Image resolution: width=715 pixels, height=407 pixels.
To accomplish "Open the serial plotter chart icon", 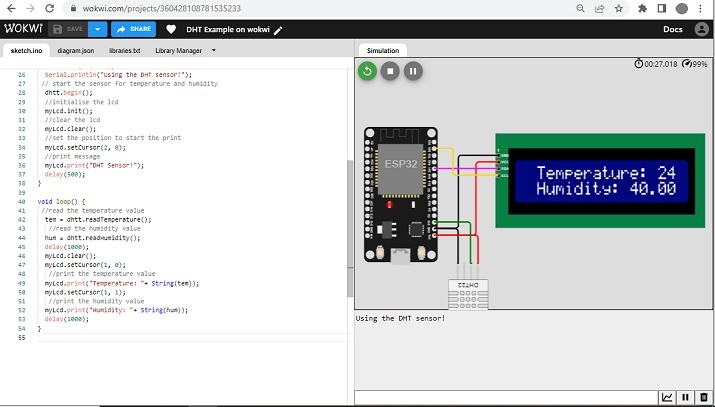I will click(x=667, y=397).
